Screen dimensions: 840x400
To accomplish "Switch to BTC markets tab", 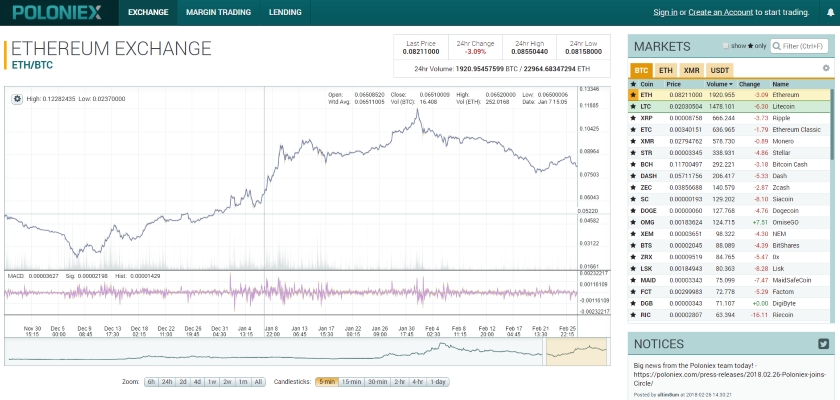I will pyautogui.click(x=641, y=70).
